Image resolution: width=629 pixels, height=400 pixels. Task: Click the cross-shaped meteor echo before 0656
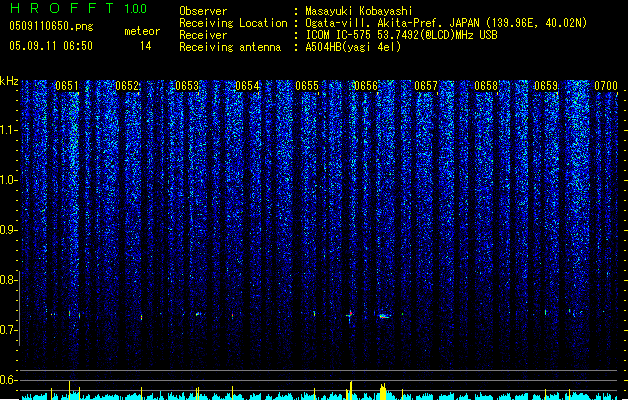(x=350, y=316)
